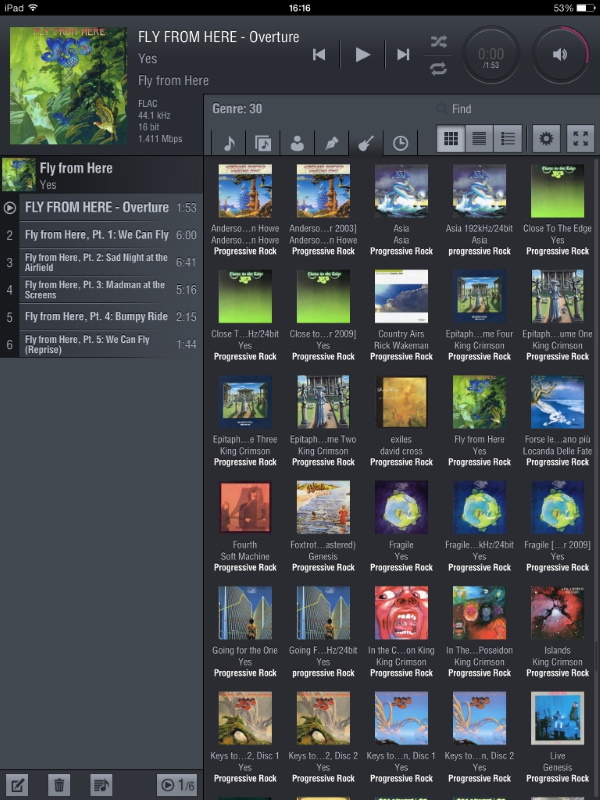The height and width of the screenshot is (800, 600).
Task: Click the iPad Wi-Fi status icon
Action: [x=33, y=8]
